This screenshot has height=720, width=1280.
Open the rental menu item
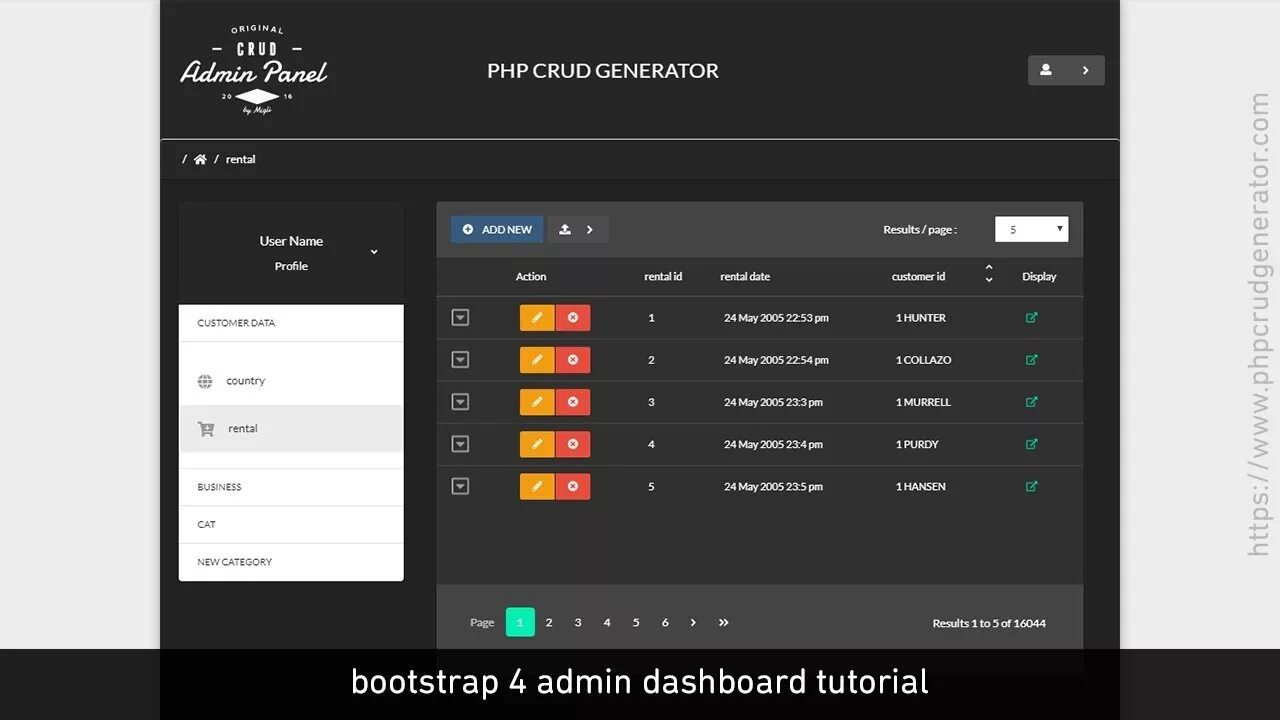[291, 429]
